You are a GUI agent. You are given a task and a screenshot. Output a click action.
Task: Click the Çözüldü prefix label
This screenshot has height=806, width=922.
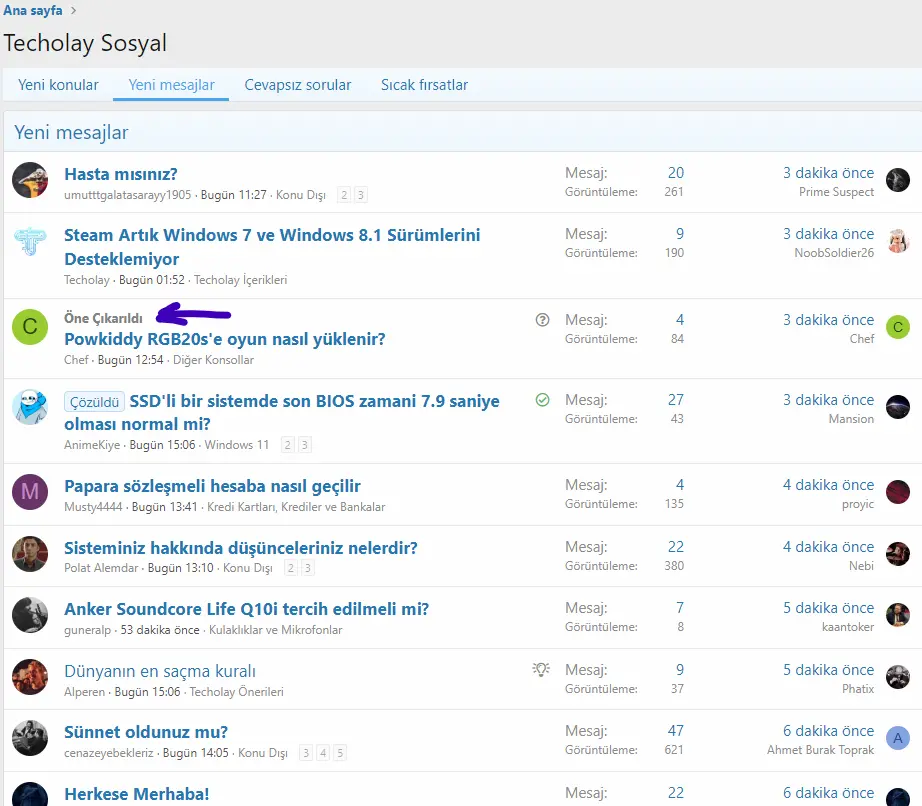(94, 402)
